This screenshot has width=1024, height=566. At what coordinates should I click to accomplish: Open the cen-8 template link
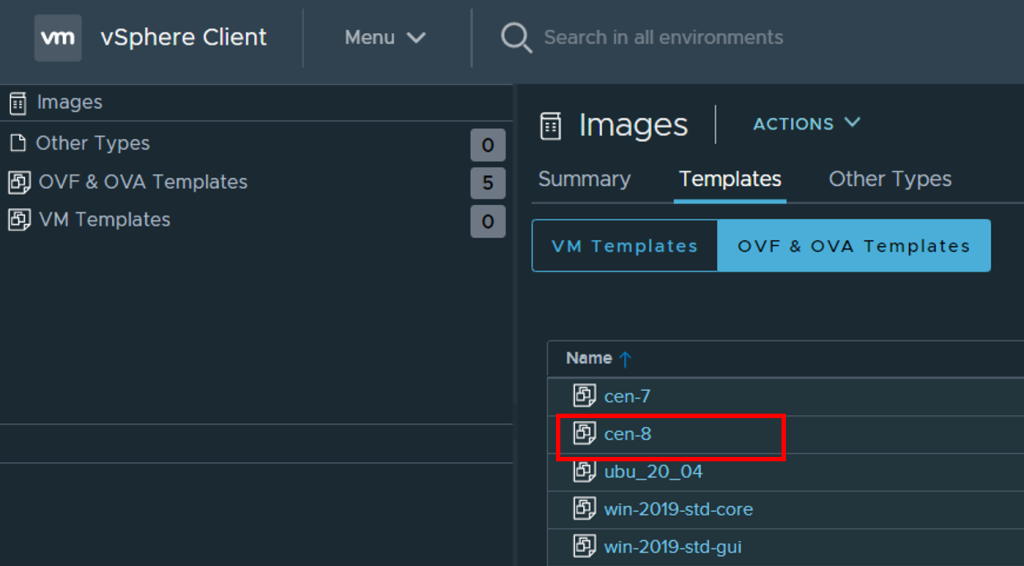pyautogui.click(x=627, y=434)
